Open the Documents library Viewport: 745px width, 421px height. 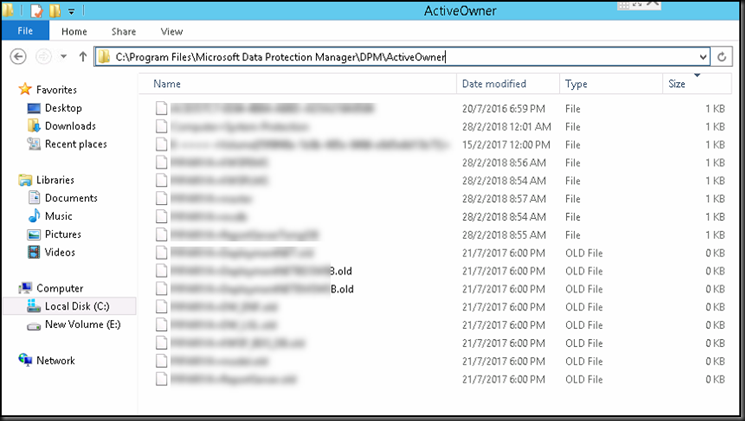[71, 198]
